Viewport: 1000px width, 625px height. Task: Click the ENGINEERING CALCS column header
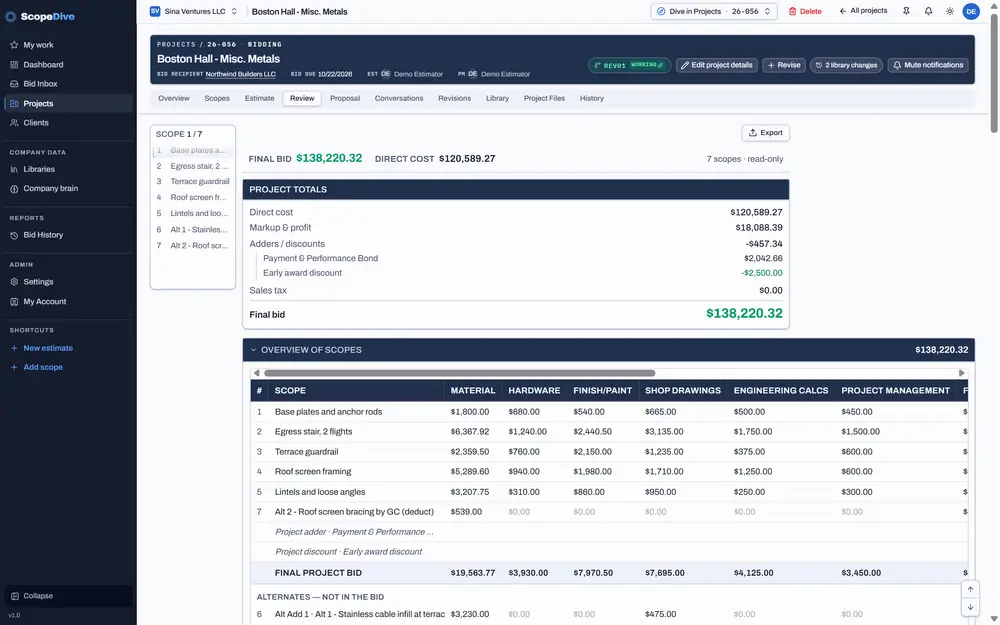pos(781,390)
